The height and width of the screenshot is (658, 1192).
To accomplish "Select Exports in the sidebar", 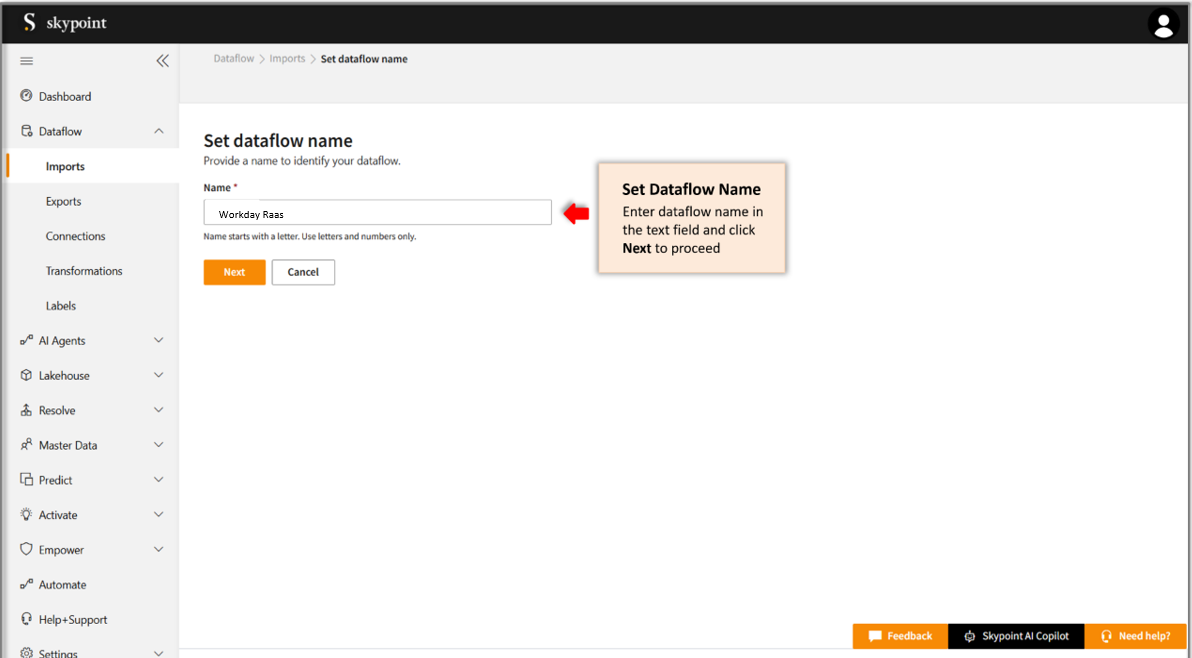I will [63, 201].
